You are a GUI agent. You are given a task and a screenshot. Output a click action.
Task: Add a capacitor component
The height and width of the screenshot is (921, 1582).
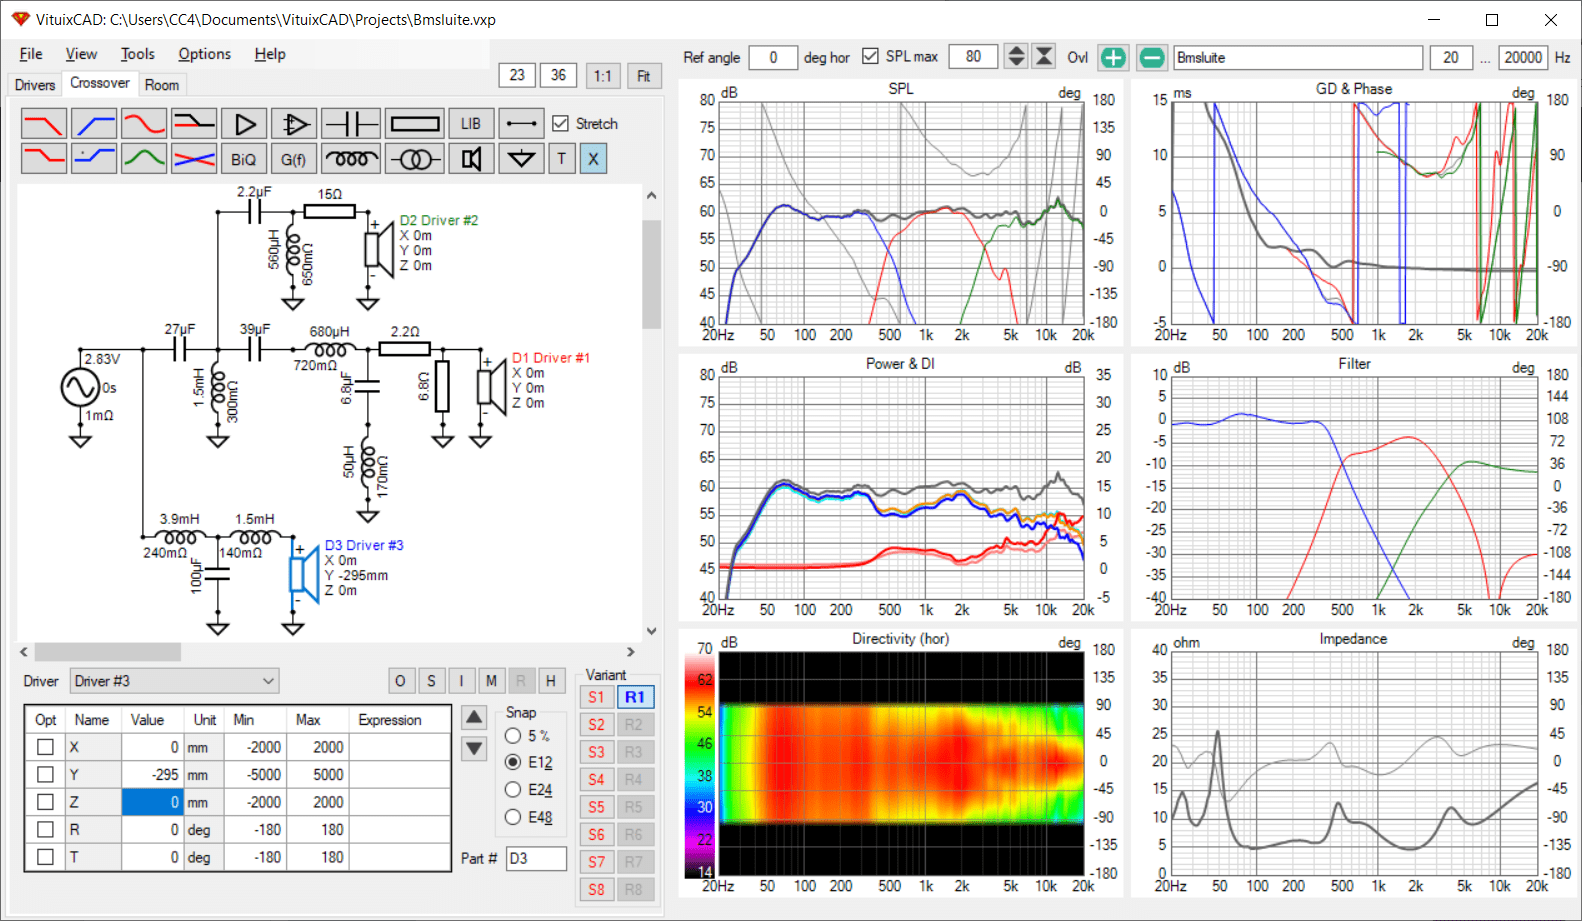[351, 124]
